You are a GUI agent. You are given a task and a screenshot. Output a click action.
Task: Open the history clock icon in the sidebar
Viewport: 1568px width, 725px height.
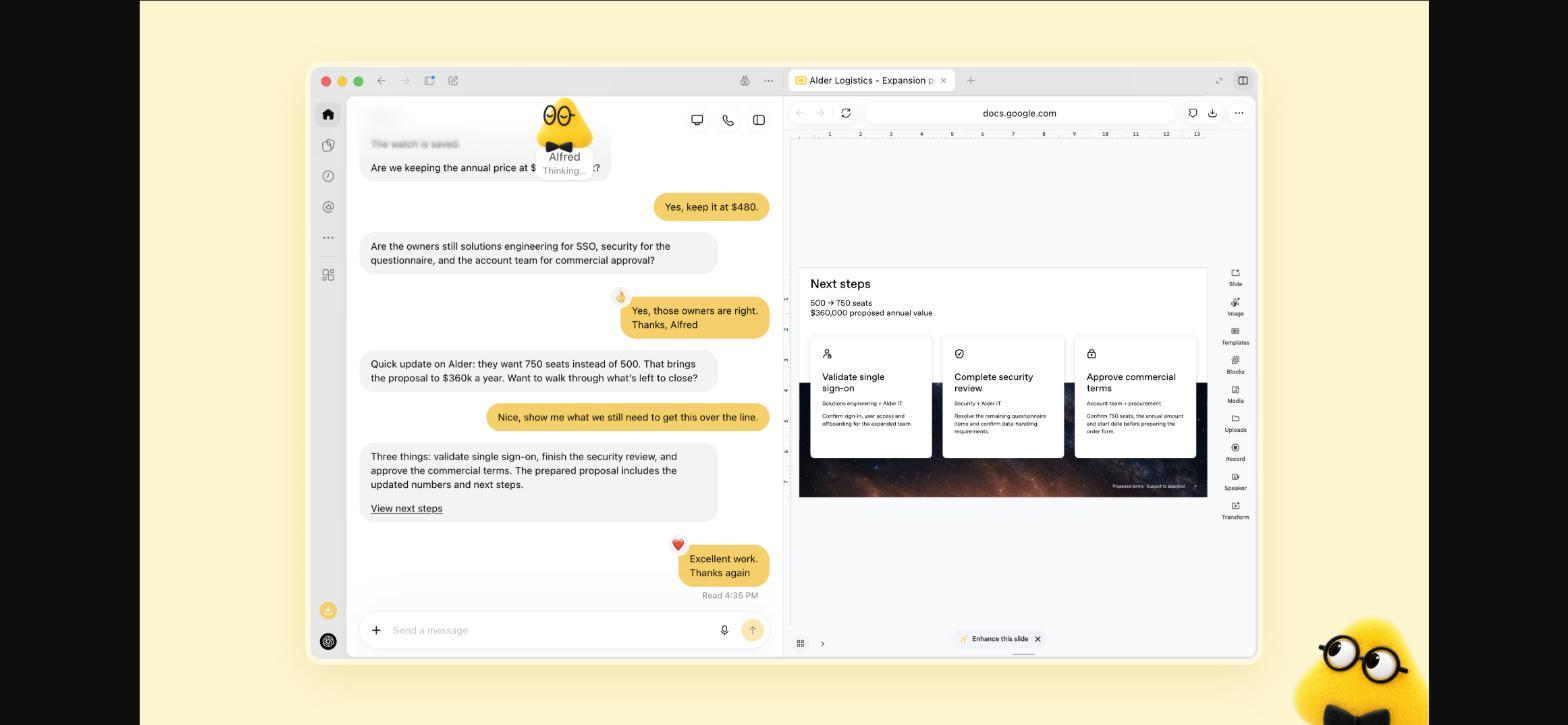pyautogui.click(x=328, y=176)
